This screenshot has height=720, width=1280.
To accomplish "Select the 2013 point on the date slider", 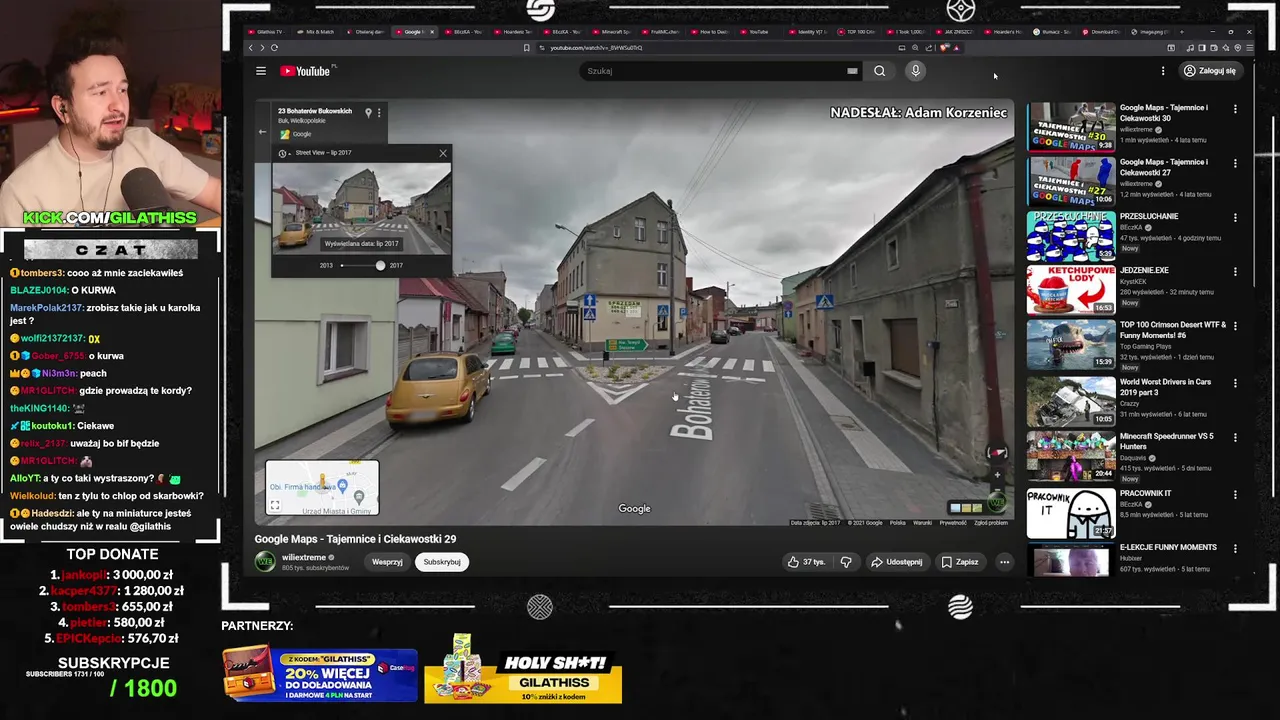I will [342, 265].
